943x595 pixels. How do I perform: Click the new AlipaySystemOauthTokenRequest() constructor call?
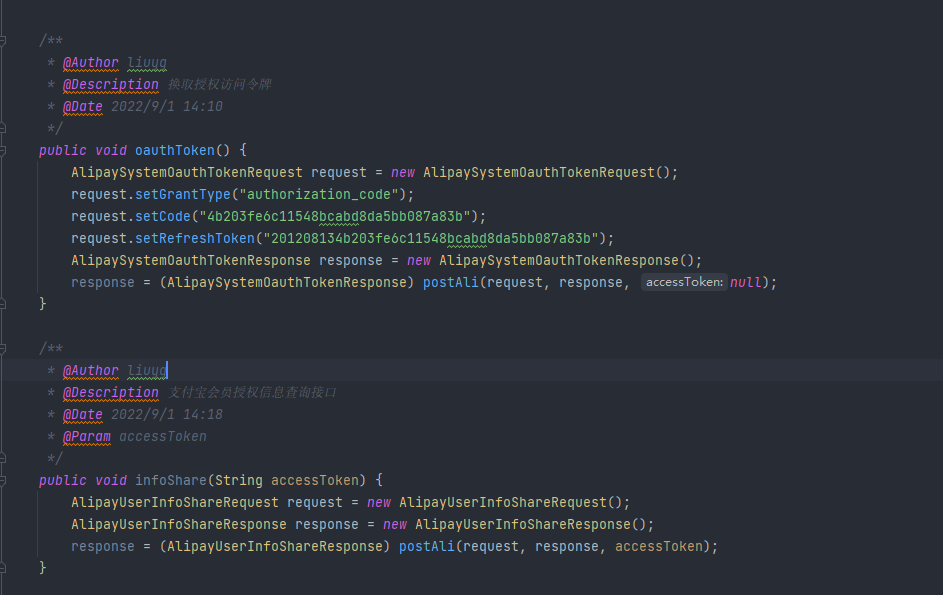pyautogui.click(x=534, y=172)
